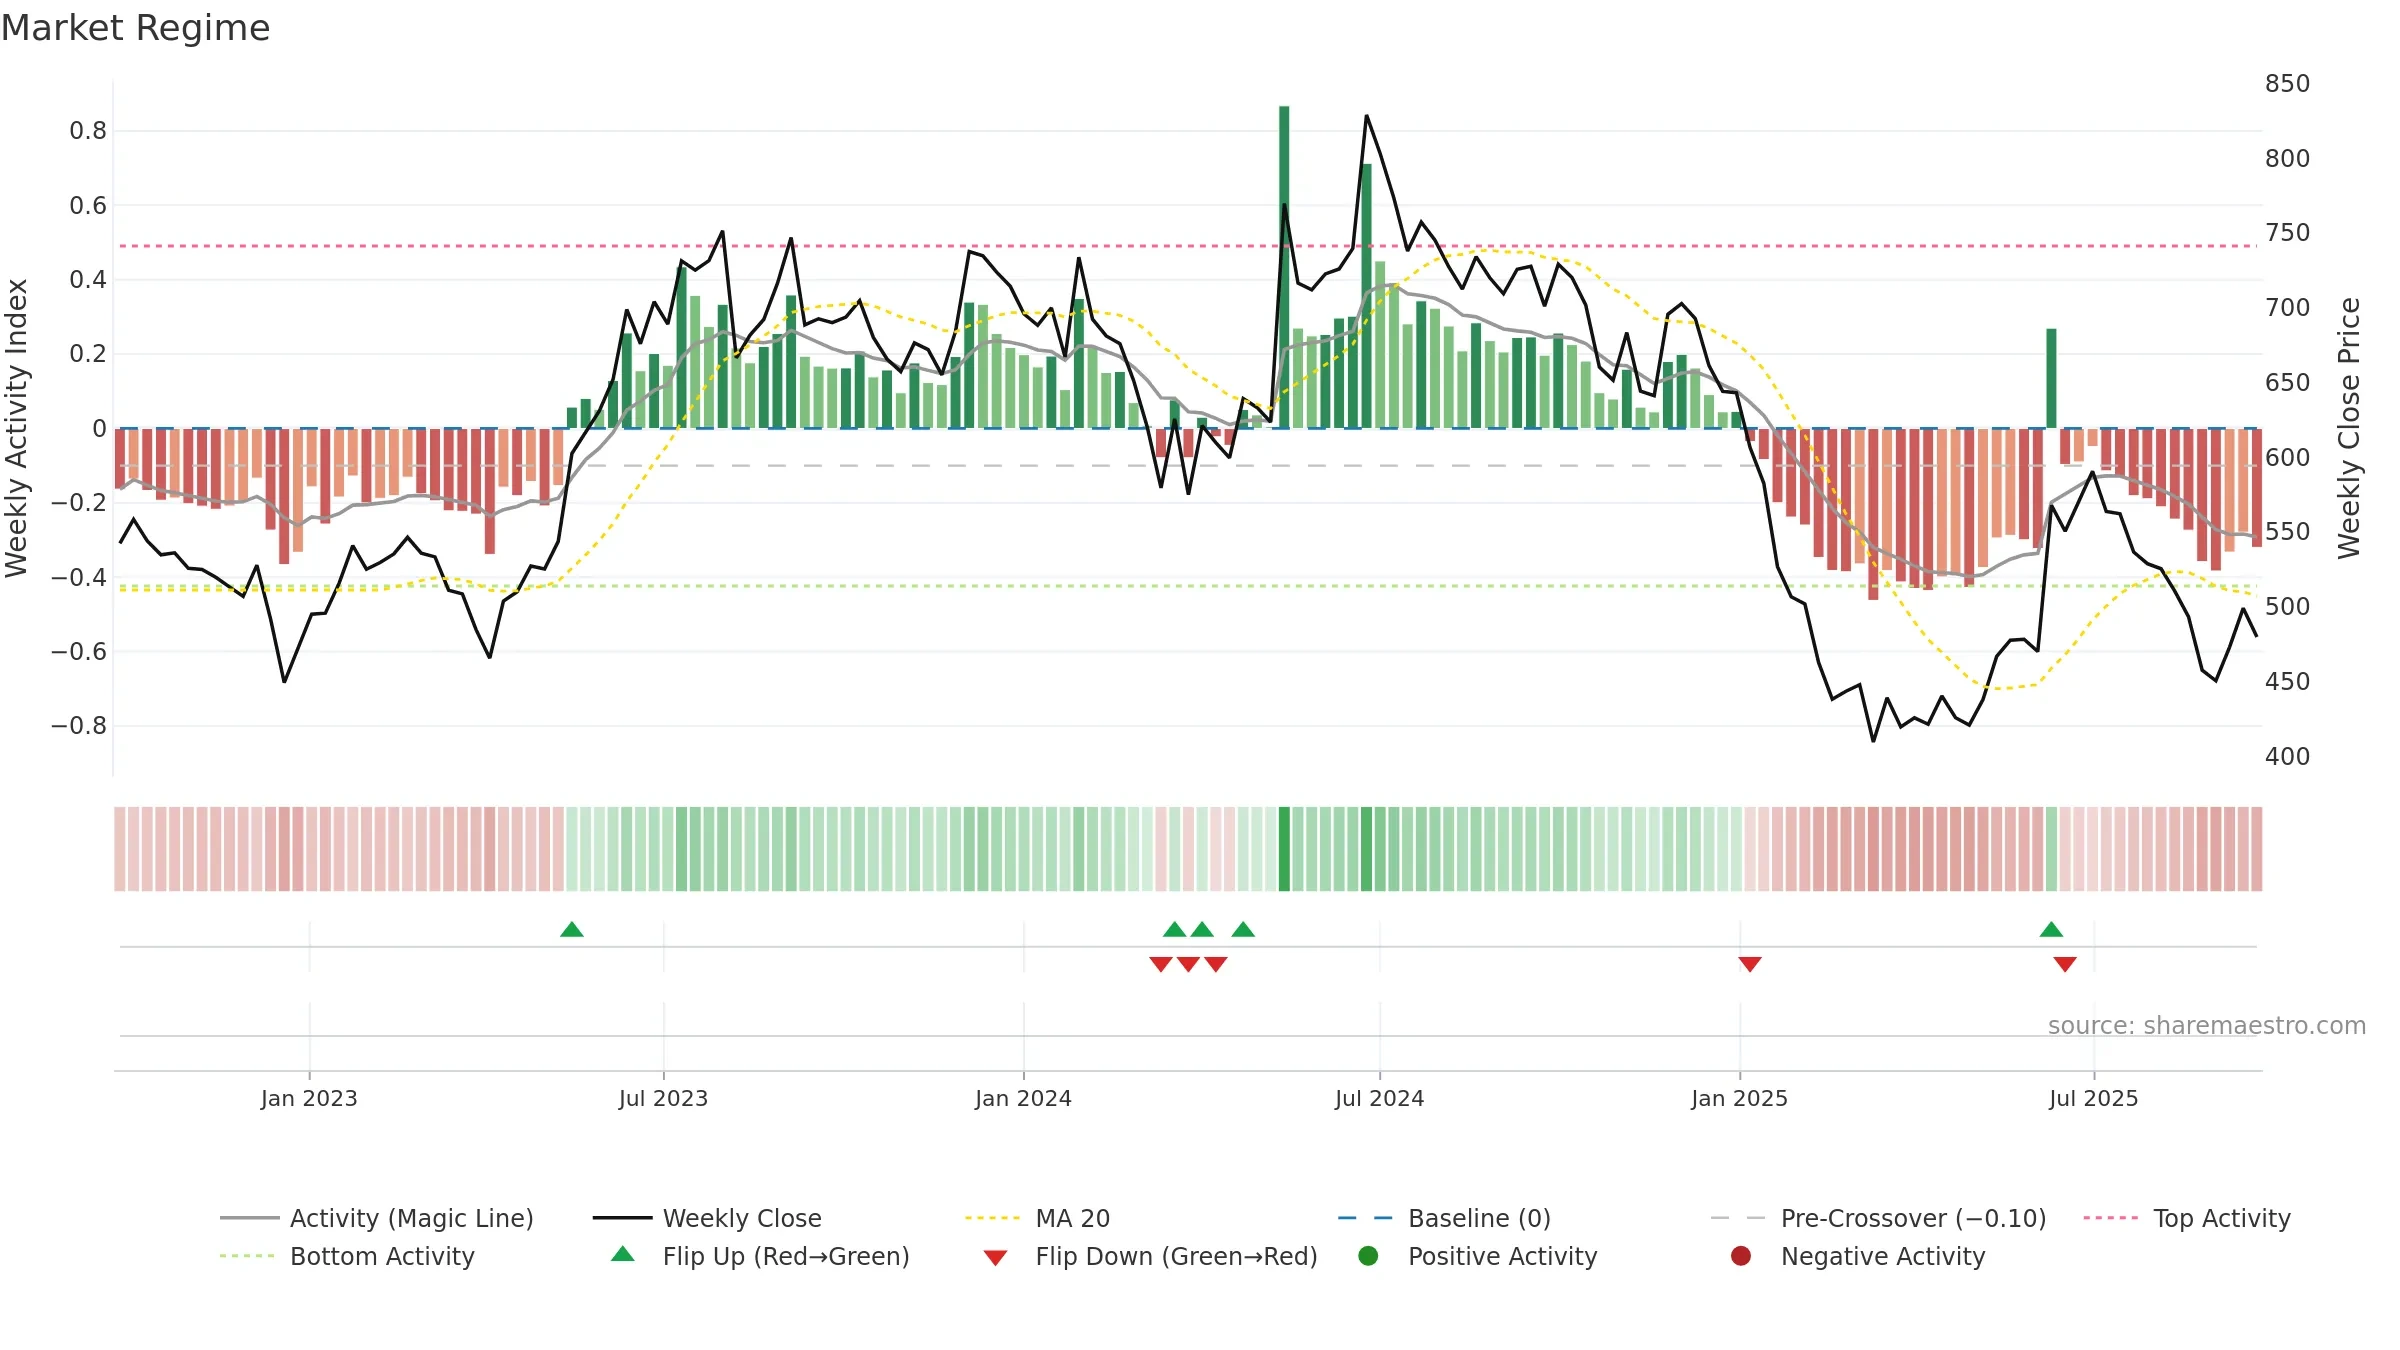The height and width of the screenshot is (1350, 2400).
Task: Click the −0.8 activity axis label
Action: click(x=79, y=726)
